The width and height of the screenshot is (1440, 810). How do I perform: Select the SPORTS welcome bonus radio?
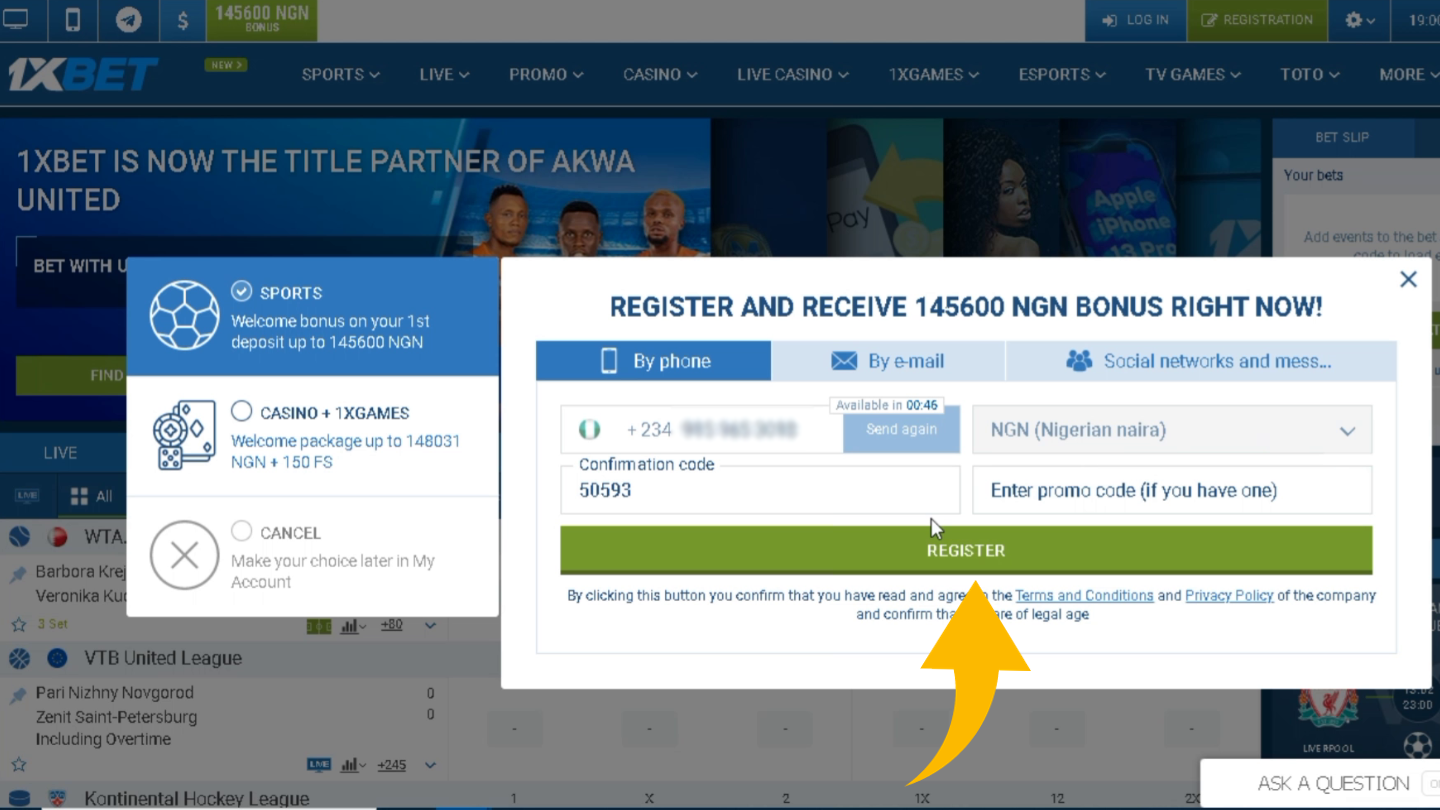(x=241, y=291)
